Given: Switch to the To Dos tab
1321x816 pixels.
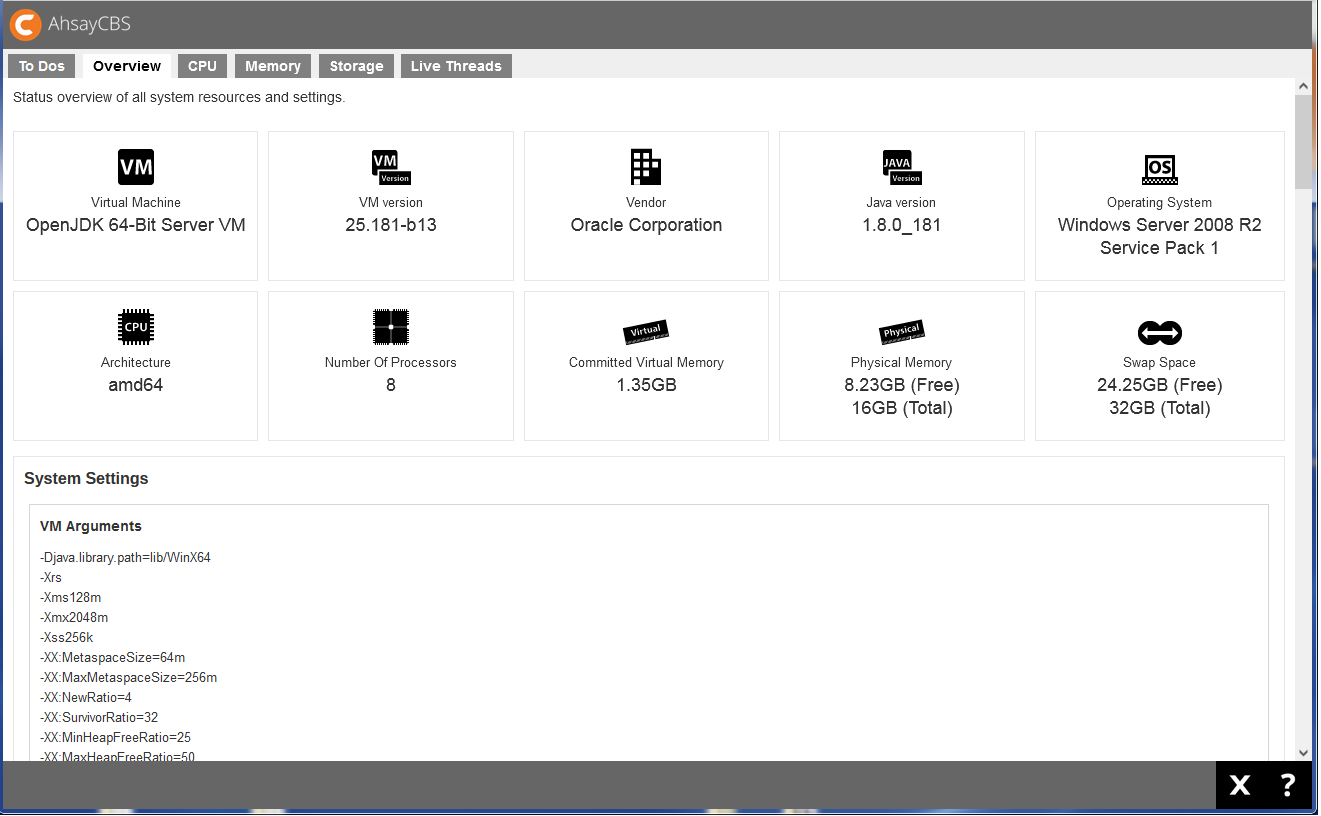Looking at the screenshot, I should [41, 65].
